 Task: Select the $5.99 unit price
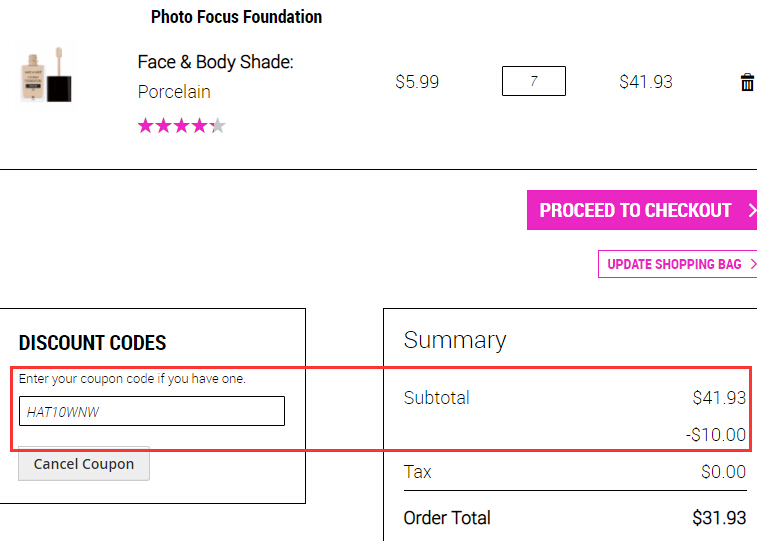click(417, 82)
